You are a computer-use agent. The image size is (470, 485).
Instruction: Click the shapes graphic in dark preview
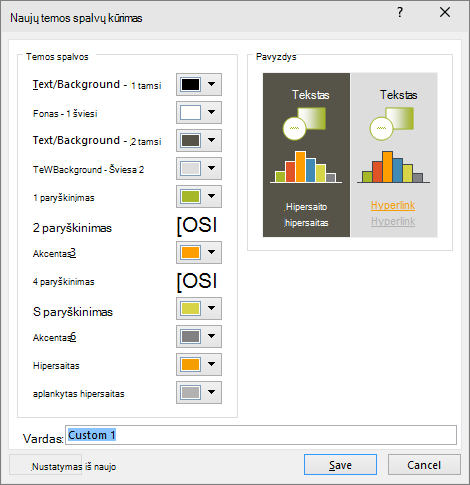[304, 123]
